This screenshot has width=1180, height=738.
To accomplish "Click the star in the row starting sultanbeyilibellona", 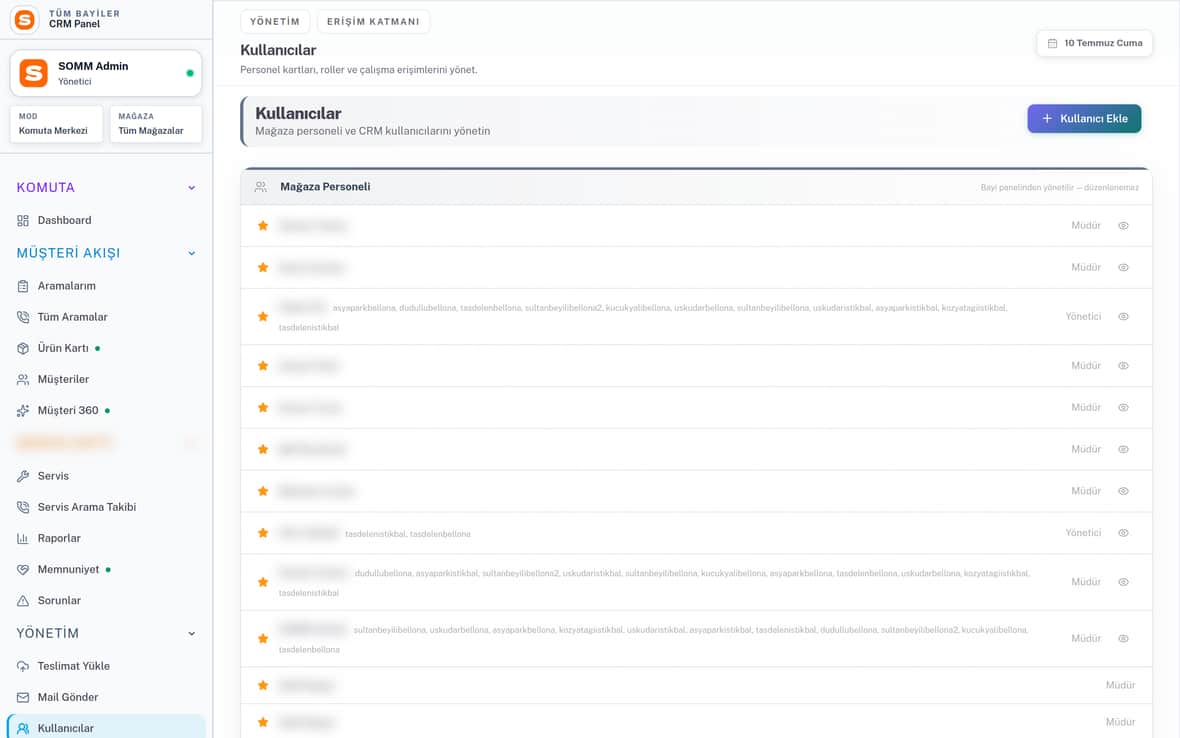I will pos(263,639).
